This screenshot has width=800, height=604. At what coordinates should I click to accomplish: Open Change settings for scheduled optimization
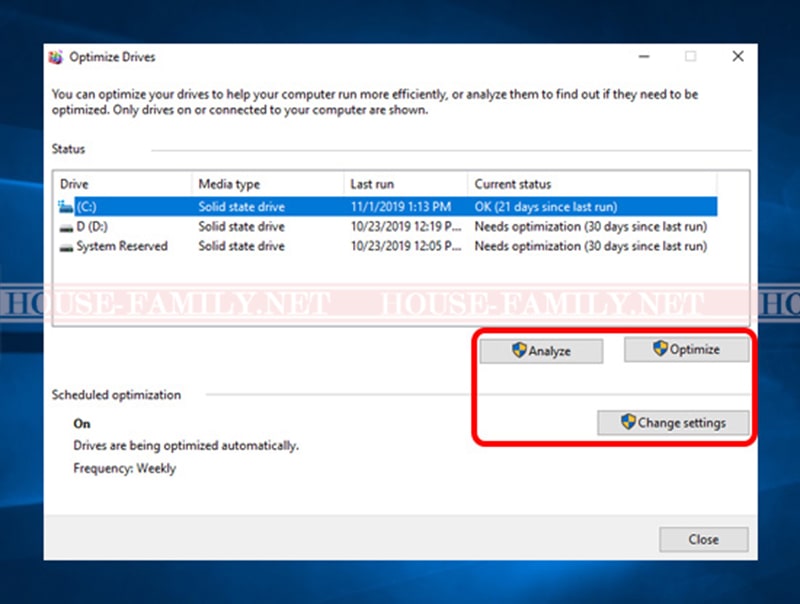(x=673, y=422)
